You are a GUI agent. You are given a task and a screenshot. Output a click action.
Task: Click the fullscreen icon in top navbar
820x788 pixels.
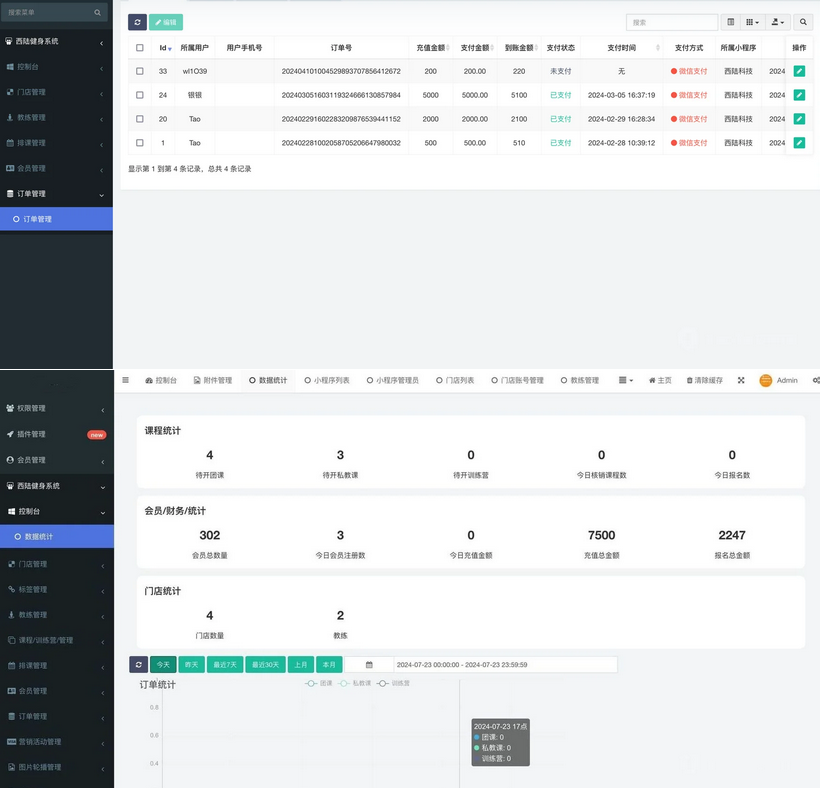[741, 380]
